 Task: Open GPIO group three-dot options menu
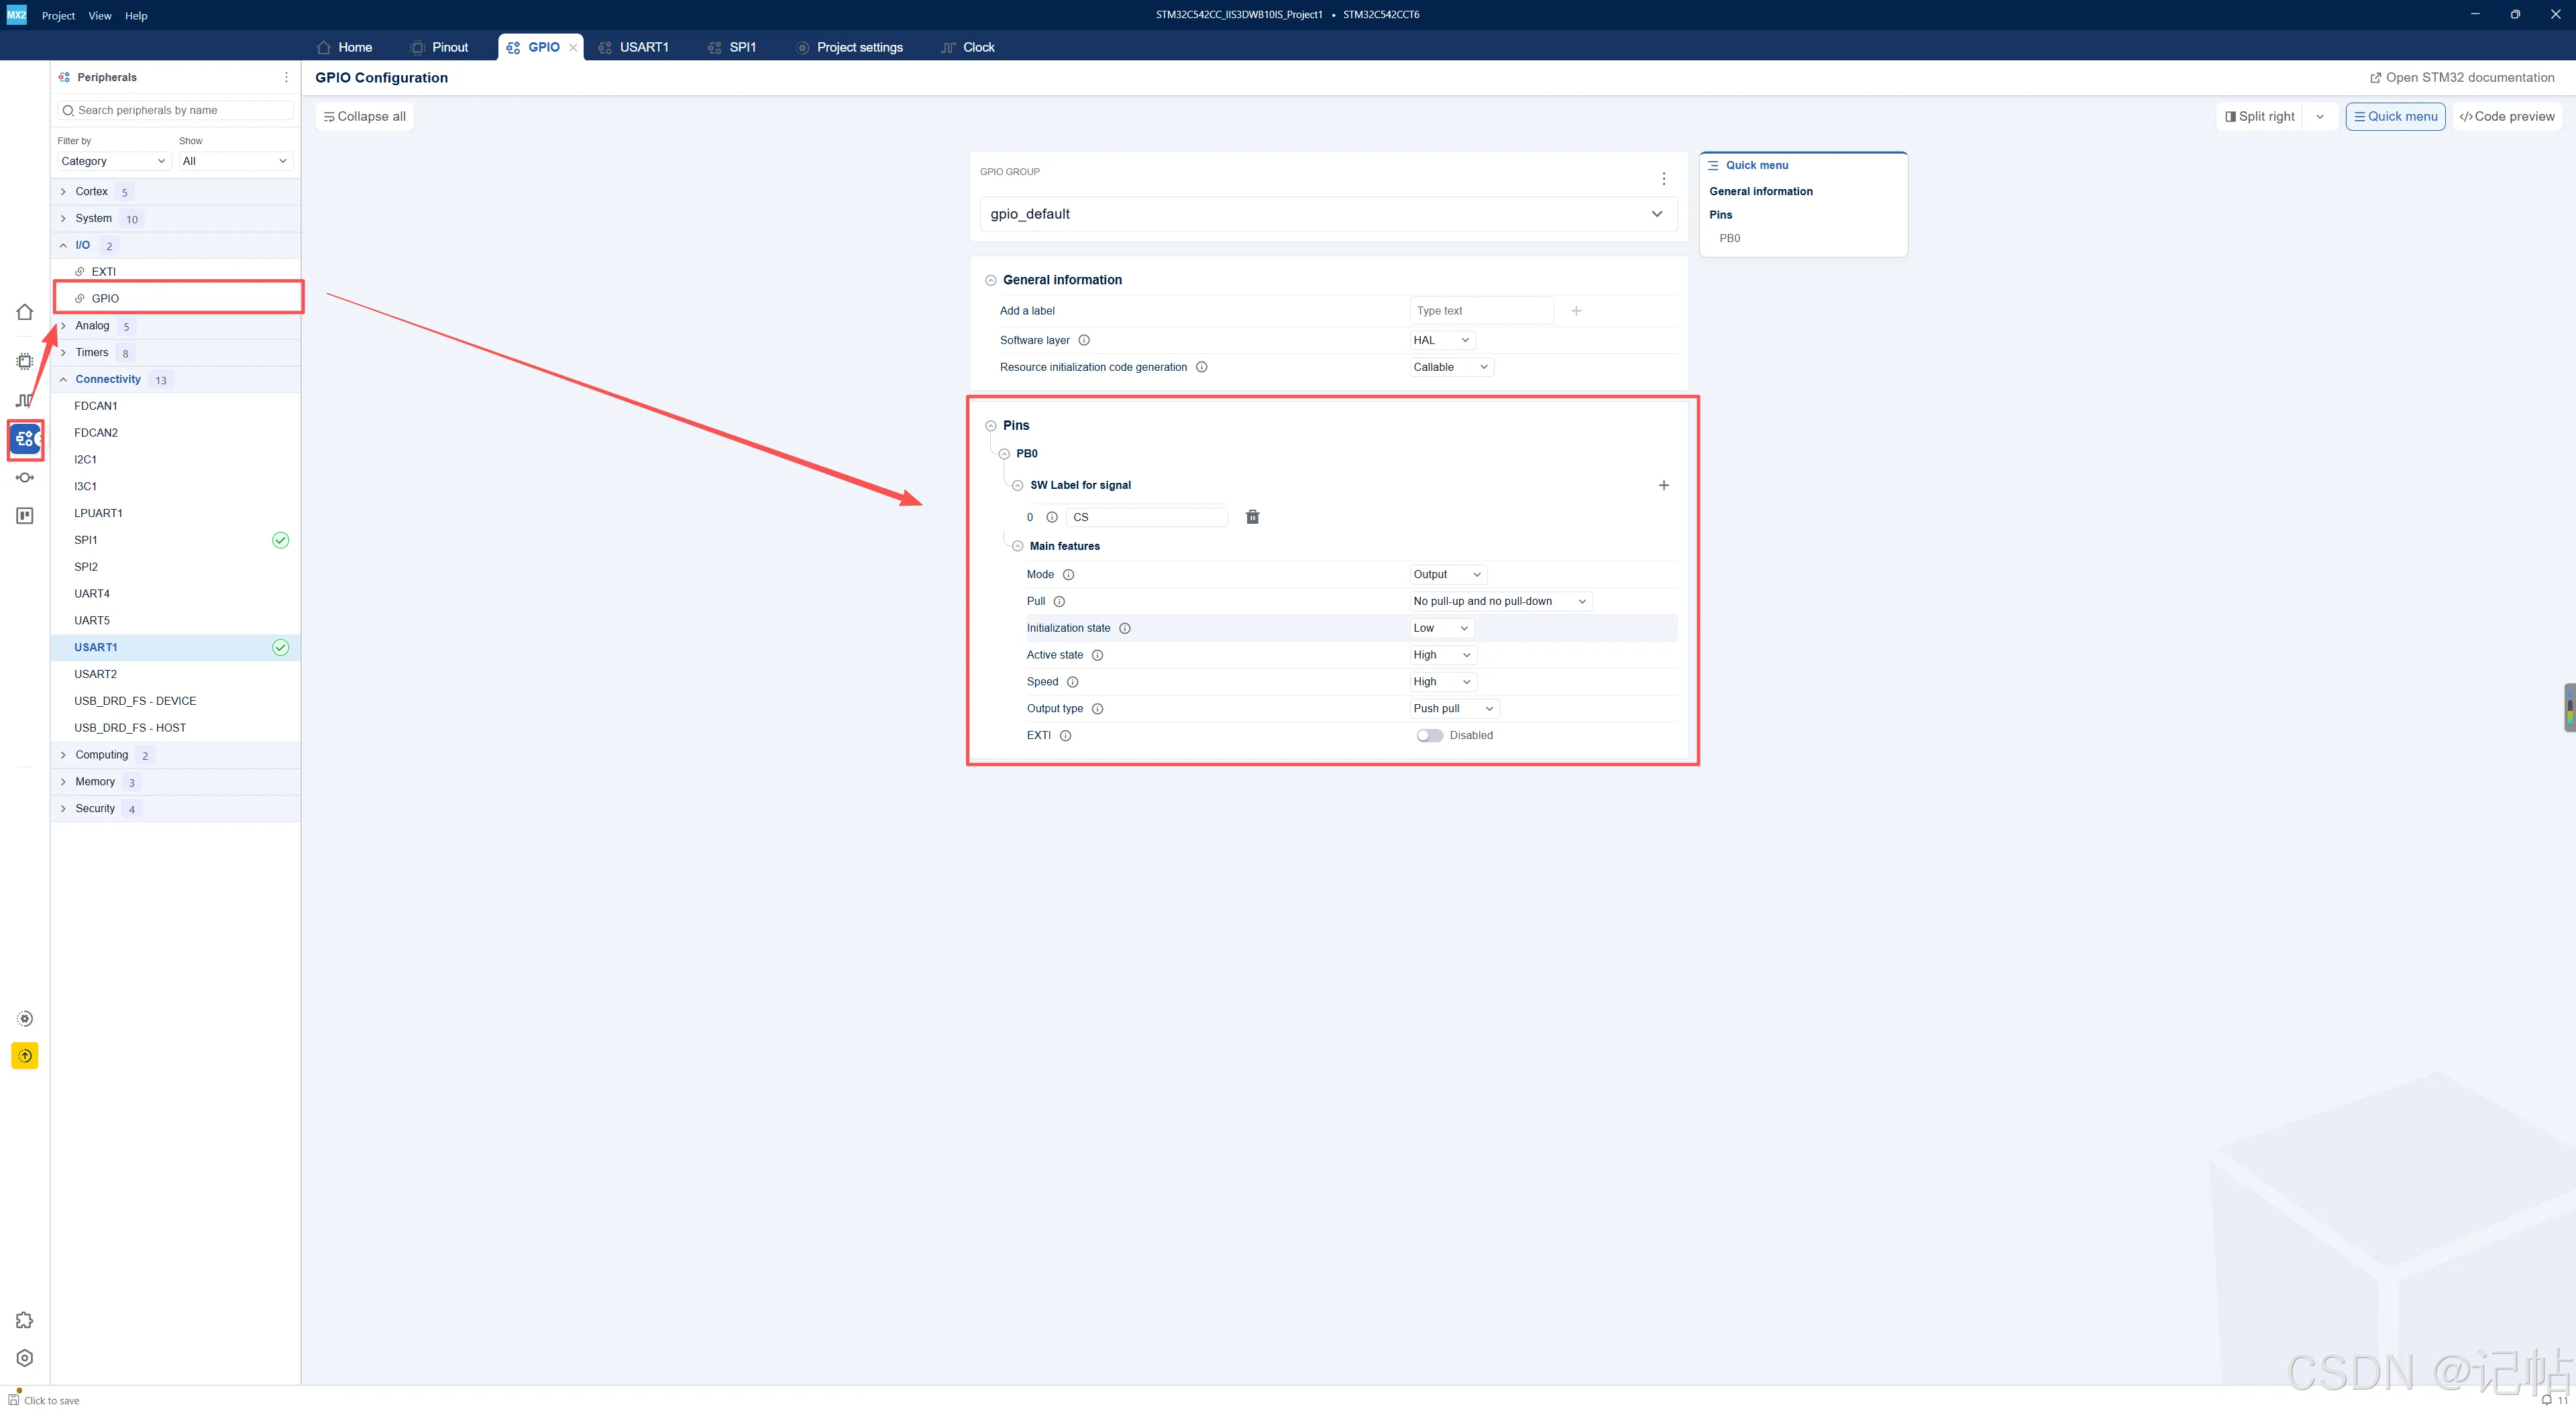coord(1664,179)
